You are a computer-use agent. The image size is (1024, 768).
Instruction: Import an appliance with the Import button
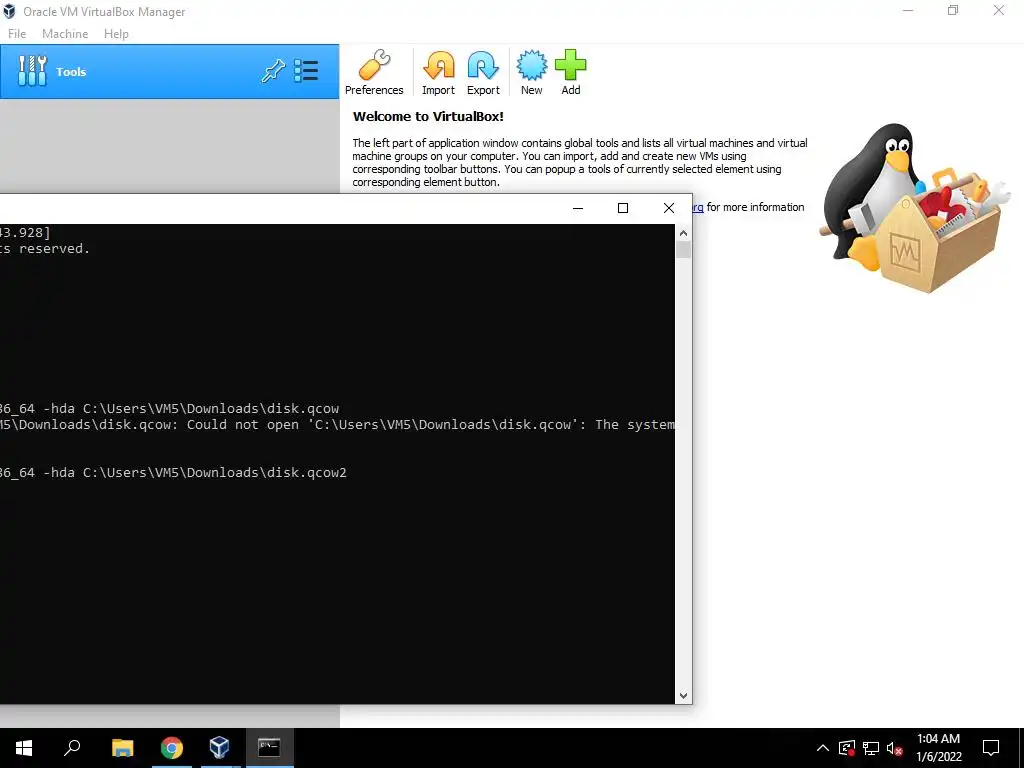tap(438, 72)
